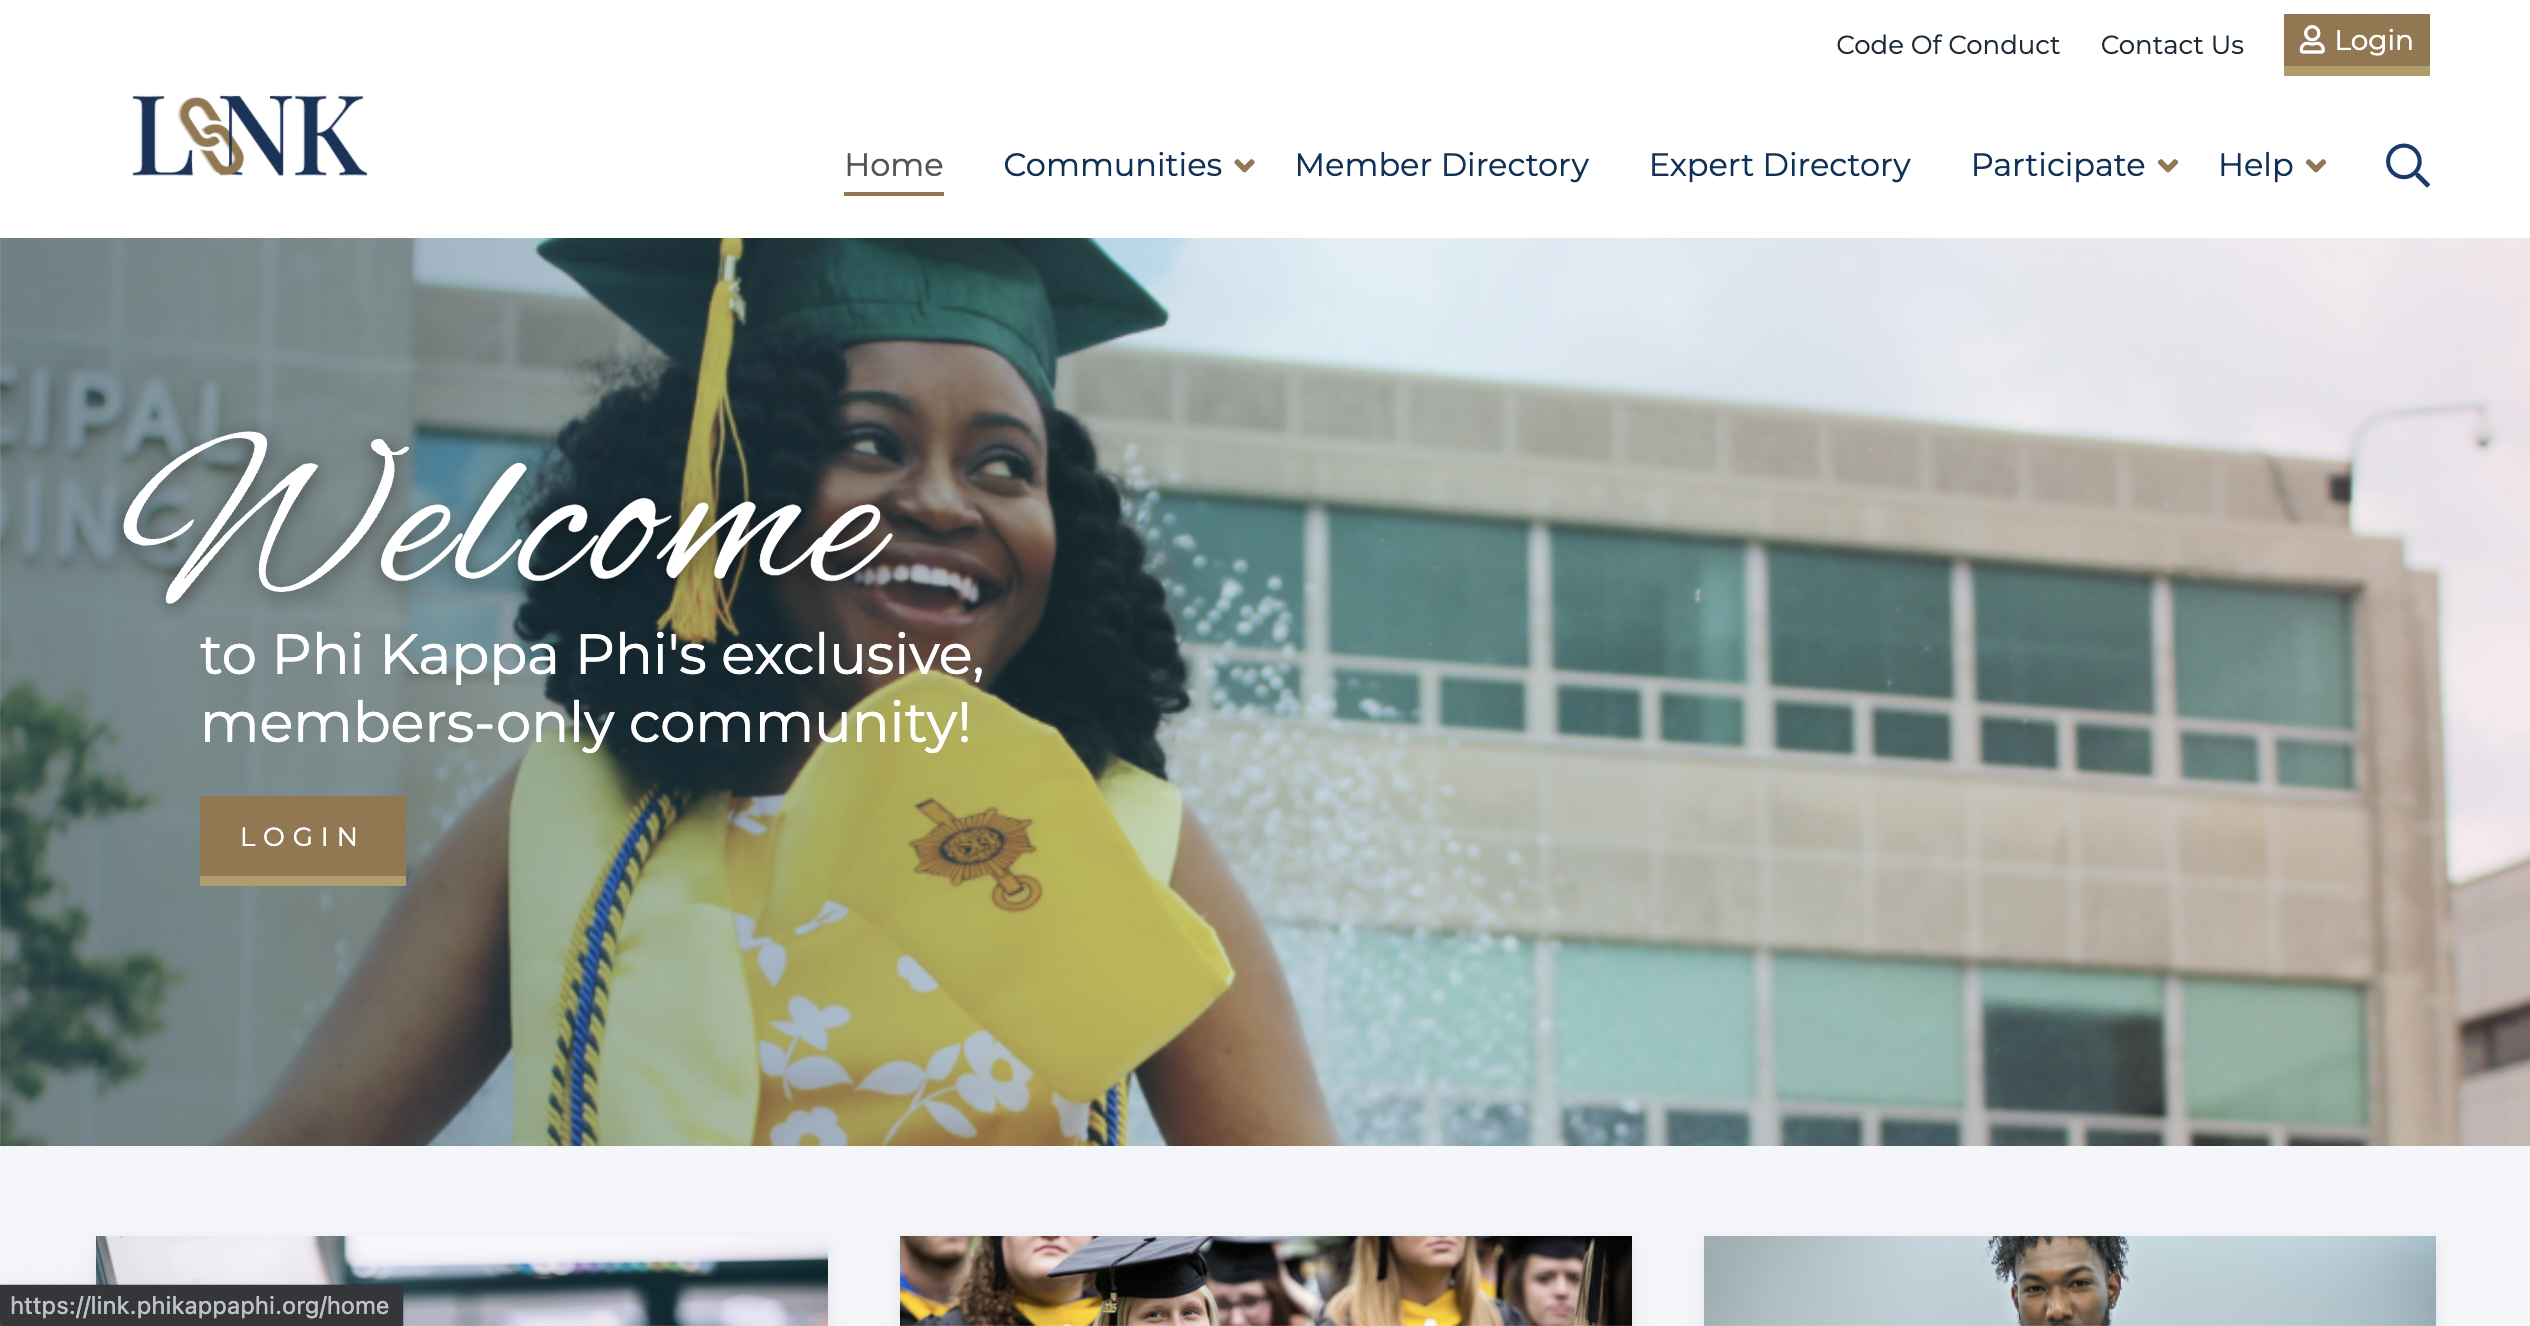Select the Help menu label

pos(2255,164)
